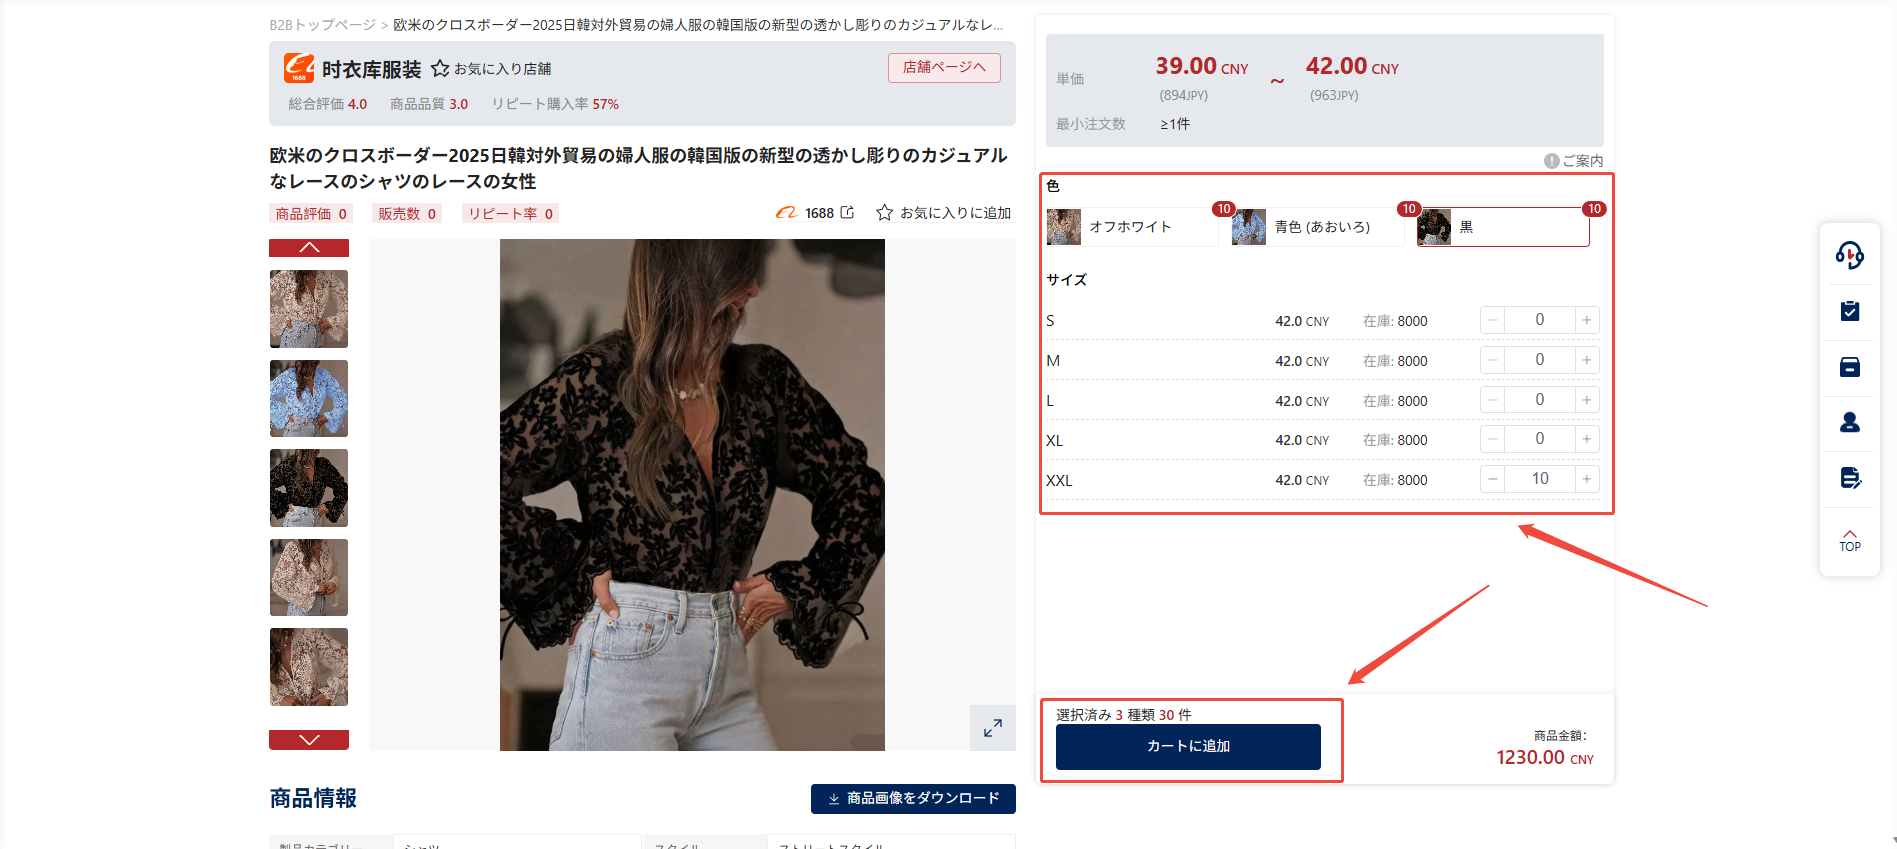This screenshot has width=1897, height=849.
Task: Show next thumbnails with down arrow
Action: click(309, 740)
